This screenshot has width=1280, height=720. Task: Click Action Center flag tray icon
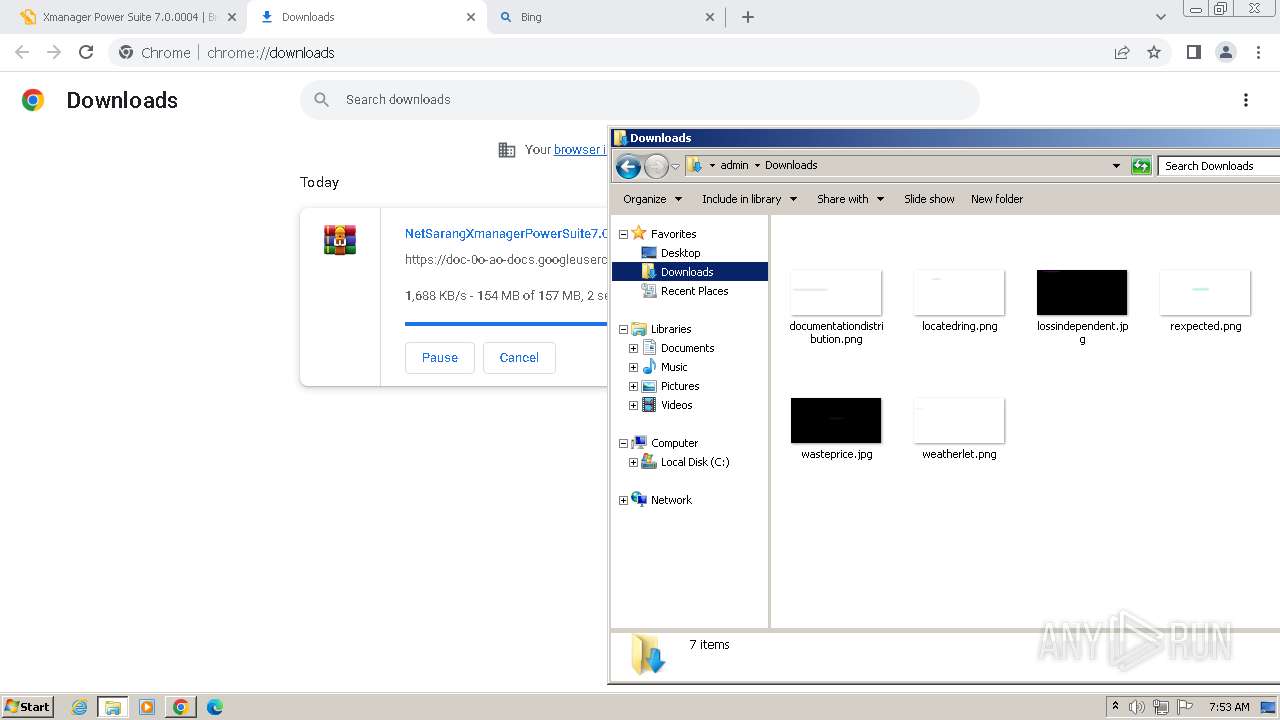1185,707
